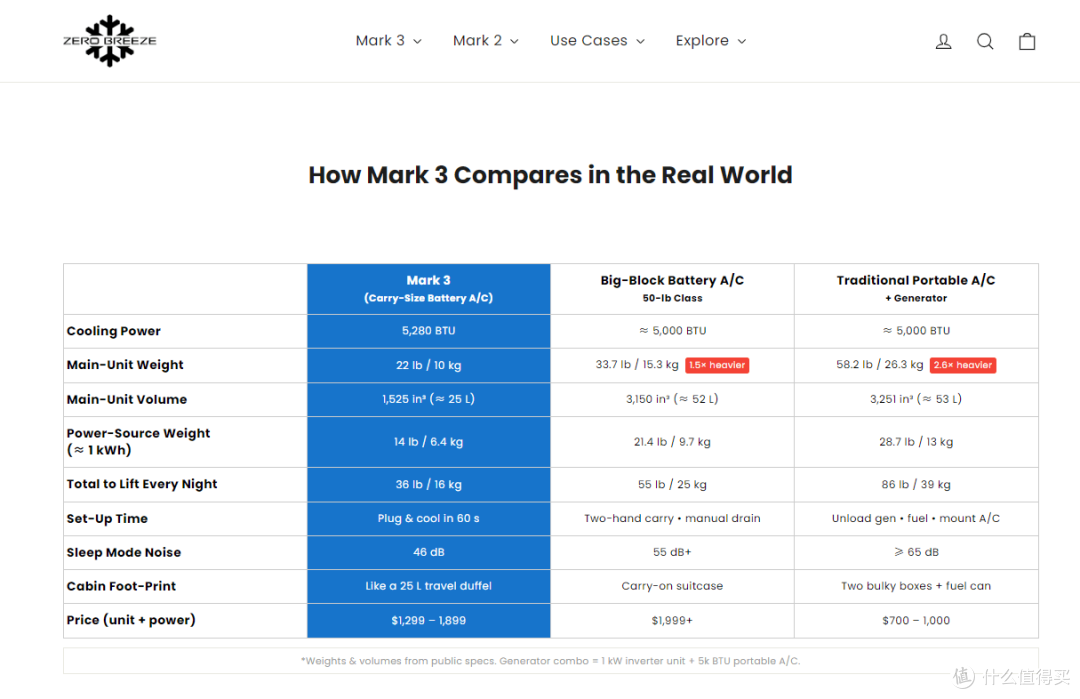The height and width of the screenshot is (699, 1080).
Task: Open site search with magnifier icon
Action: coord(985,41)
